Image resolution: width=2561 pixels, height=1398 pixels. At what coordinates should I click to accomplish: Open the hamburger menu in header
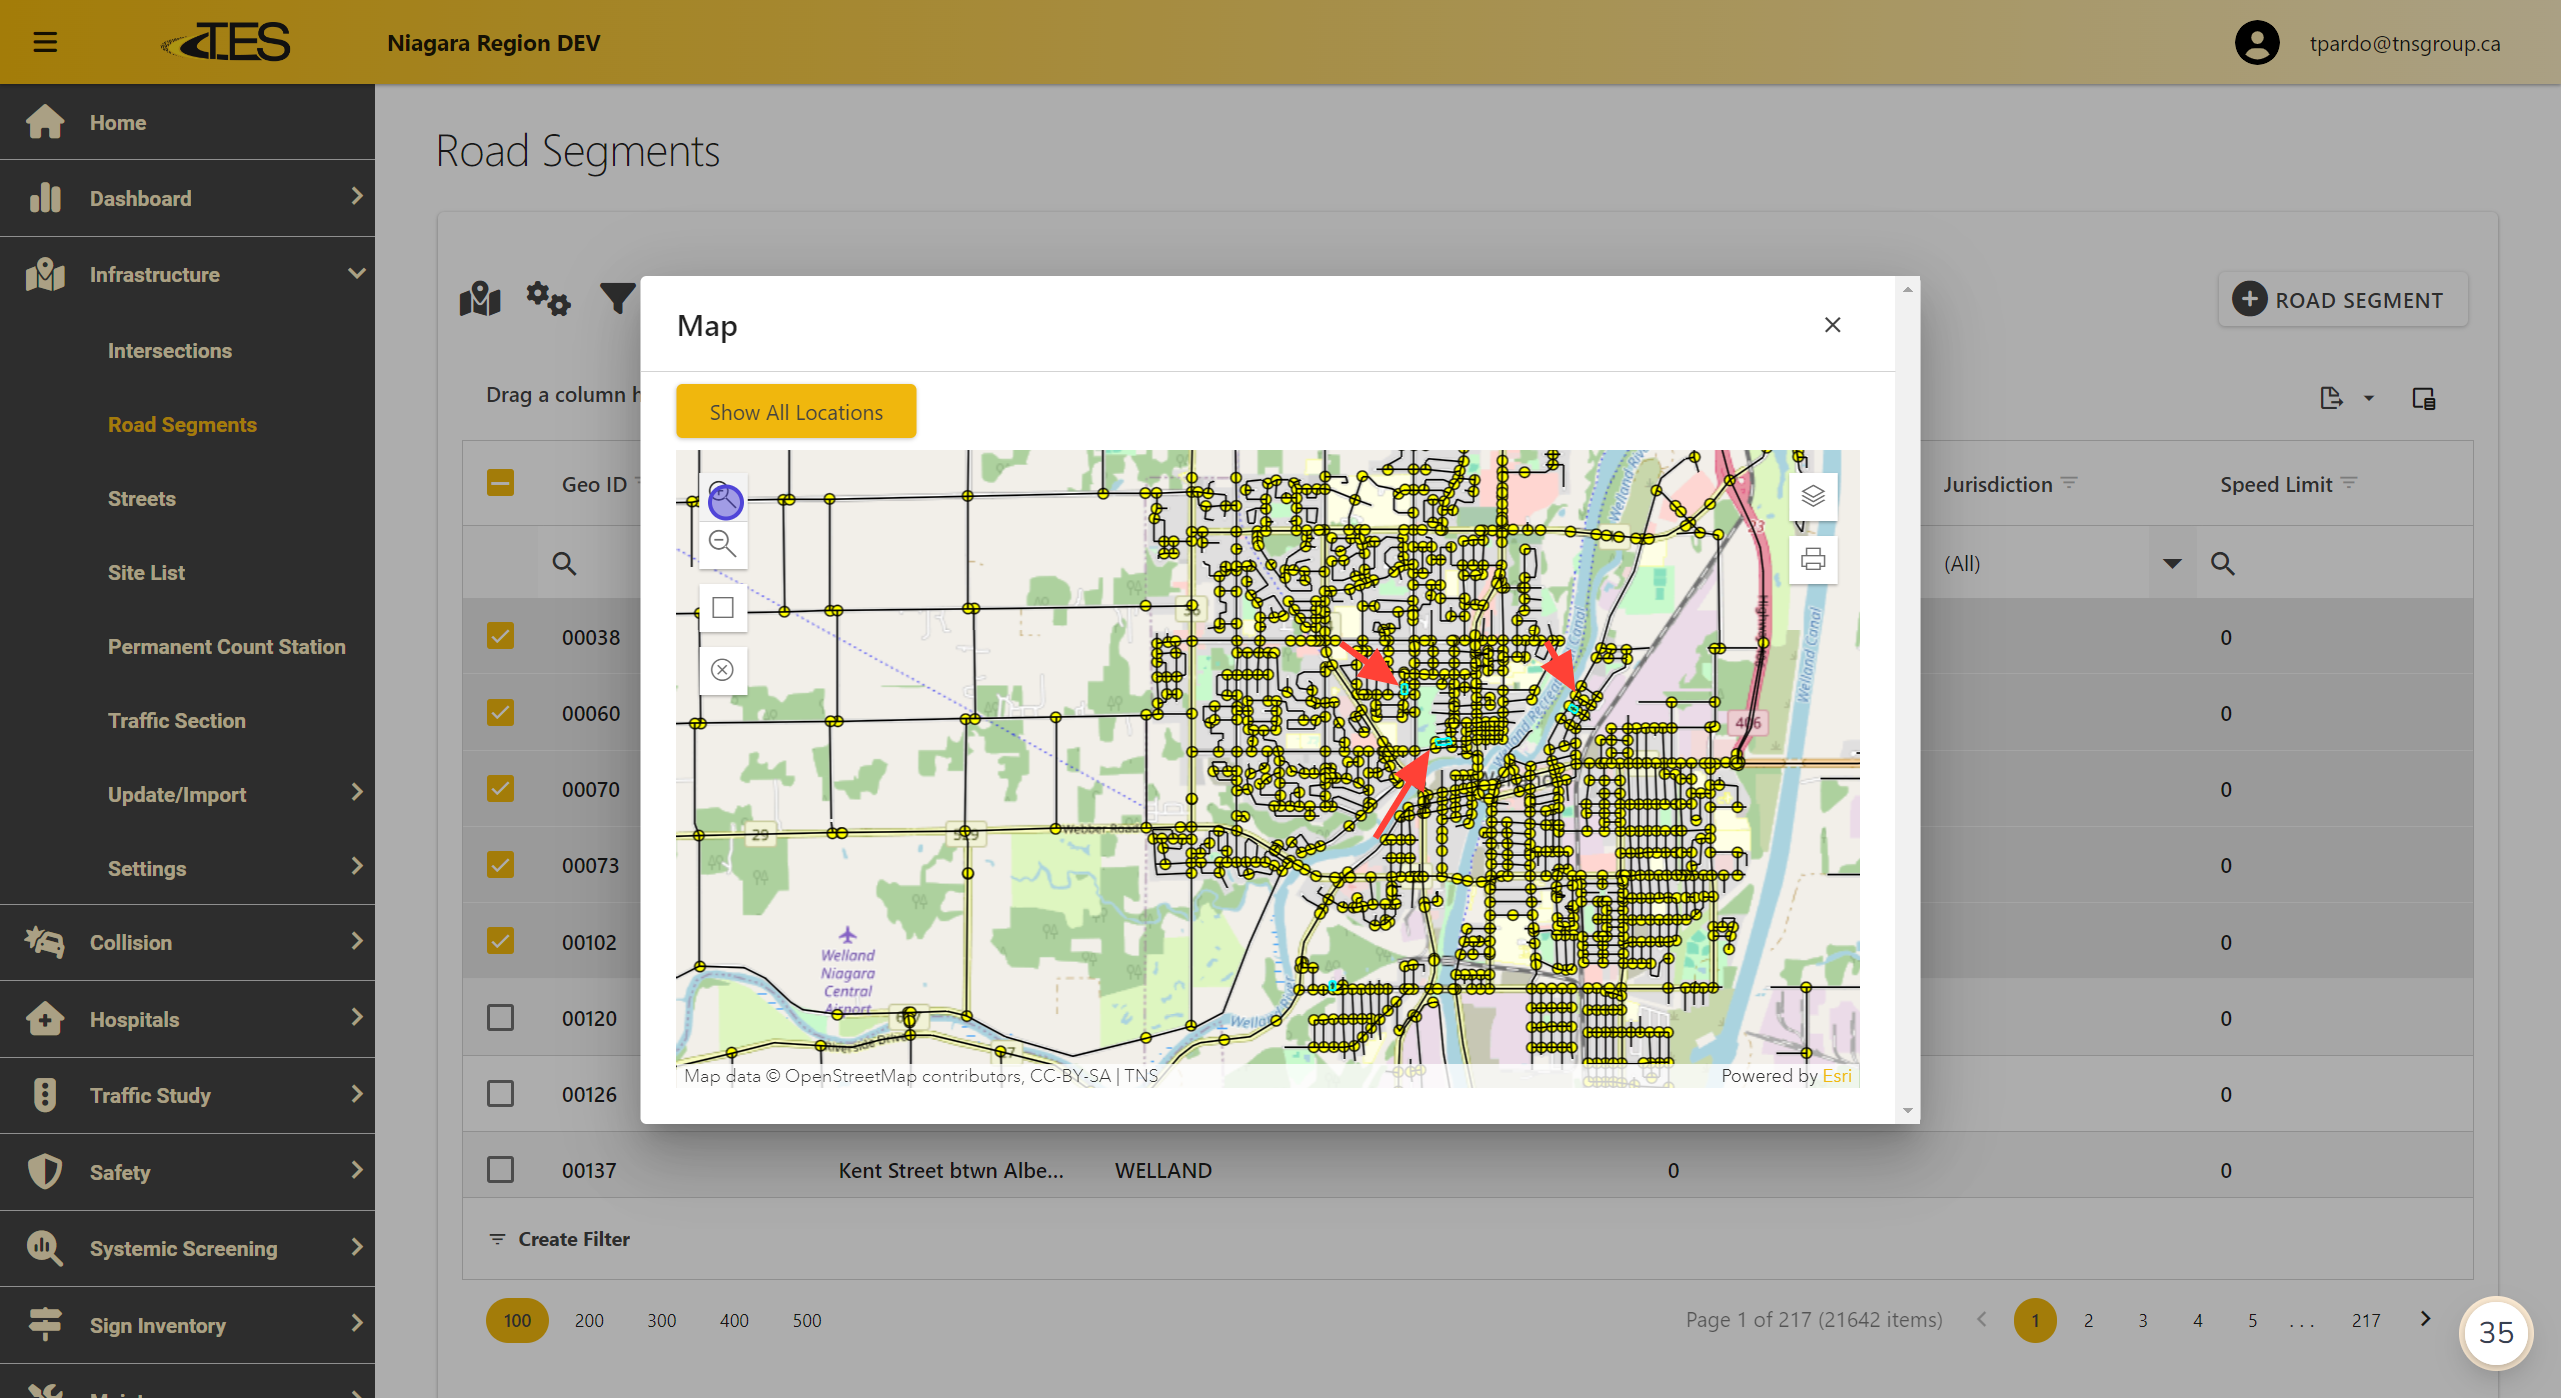point(45,42)
